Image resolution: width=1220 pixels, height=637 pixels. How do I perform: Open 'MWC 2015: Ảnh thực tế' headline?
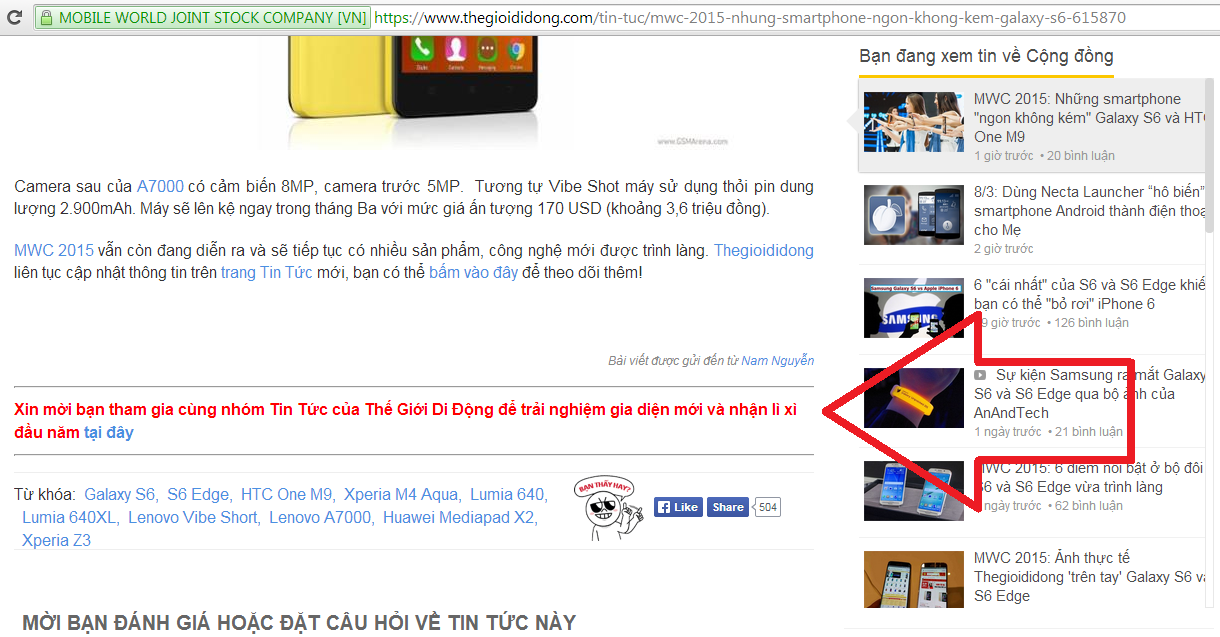(x=1089, y=577)
